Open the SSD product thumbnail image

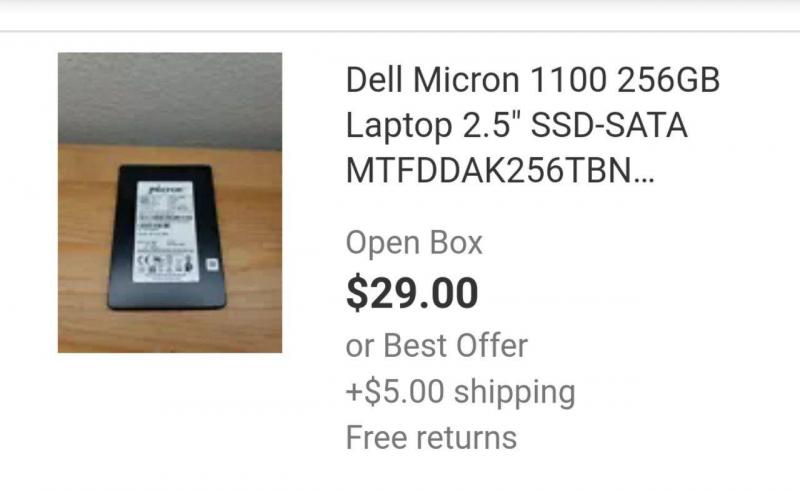170,203
